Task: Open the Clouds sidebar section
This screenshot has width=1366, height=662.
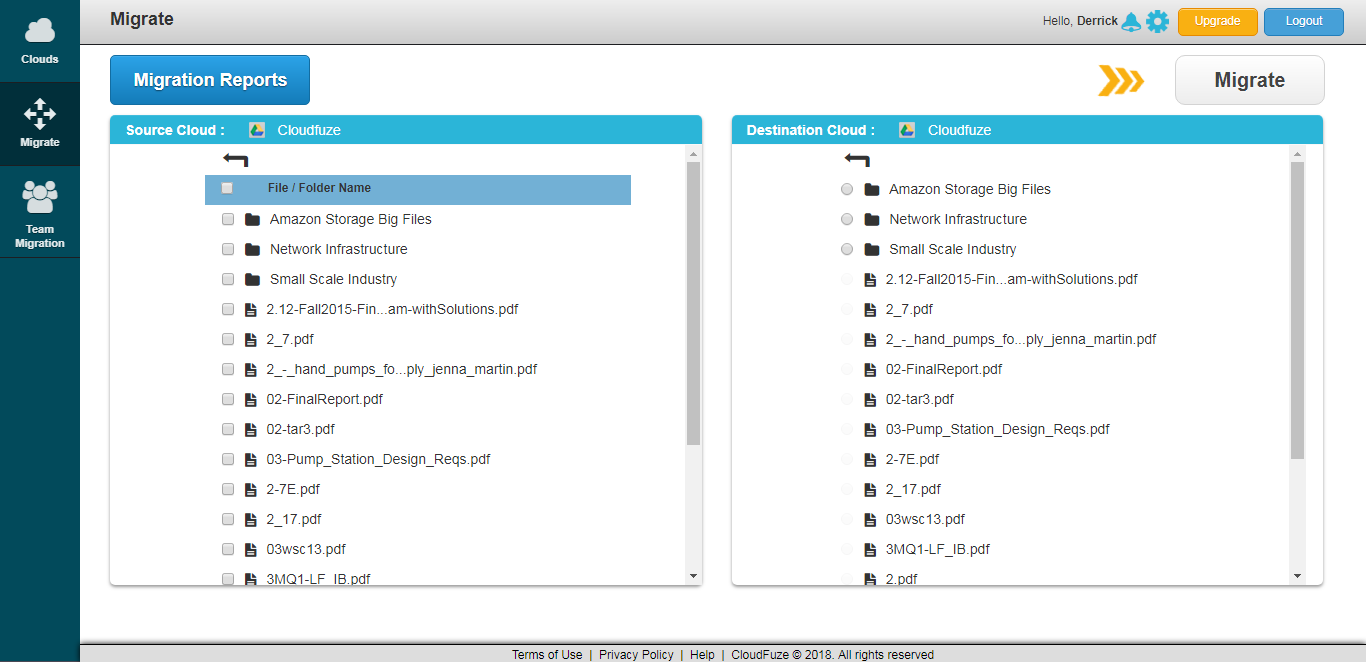Action: (x=40, y=41)
